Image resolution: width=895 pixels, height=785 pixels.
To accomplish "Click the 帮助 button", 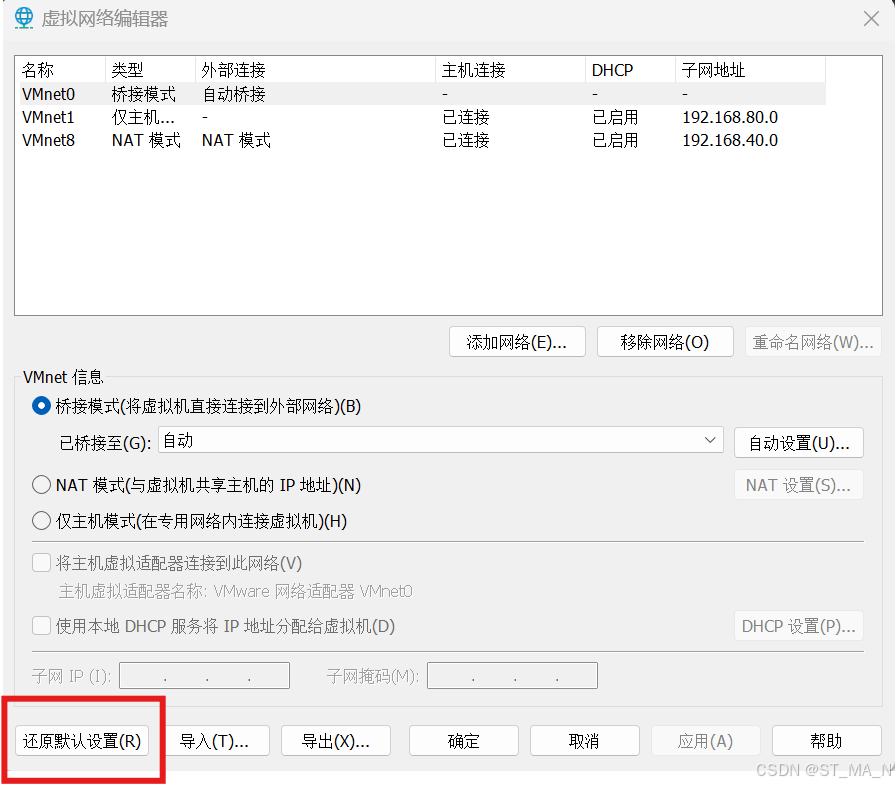I will pyautogui.click(x=827, y=740).
